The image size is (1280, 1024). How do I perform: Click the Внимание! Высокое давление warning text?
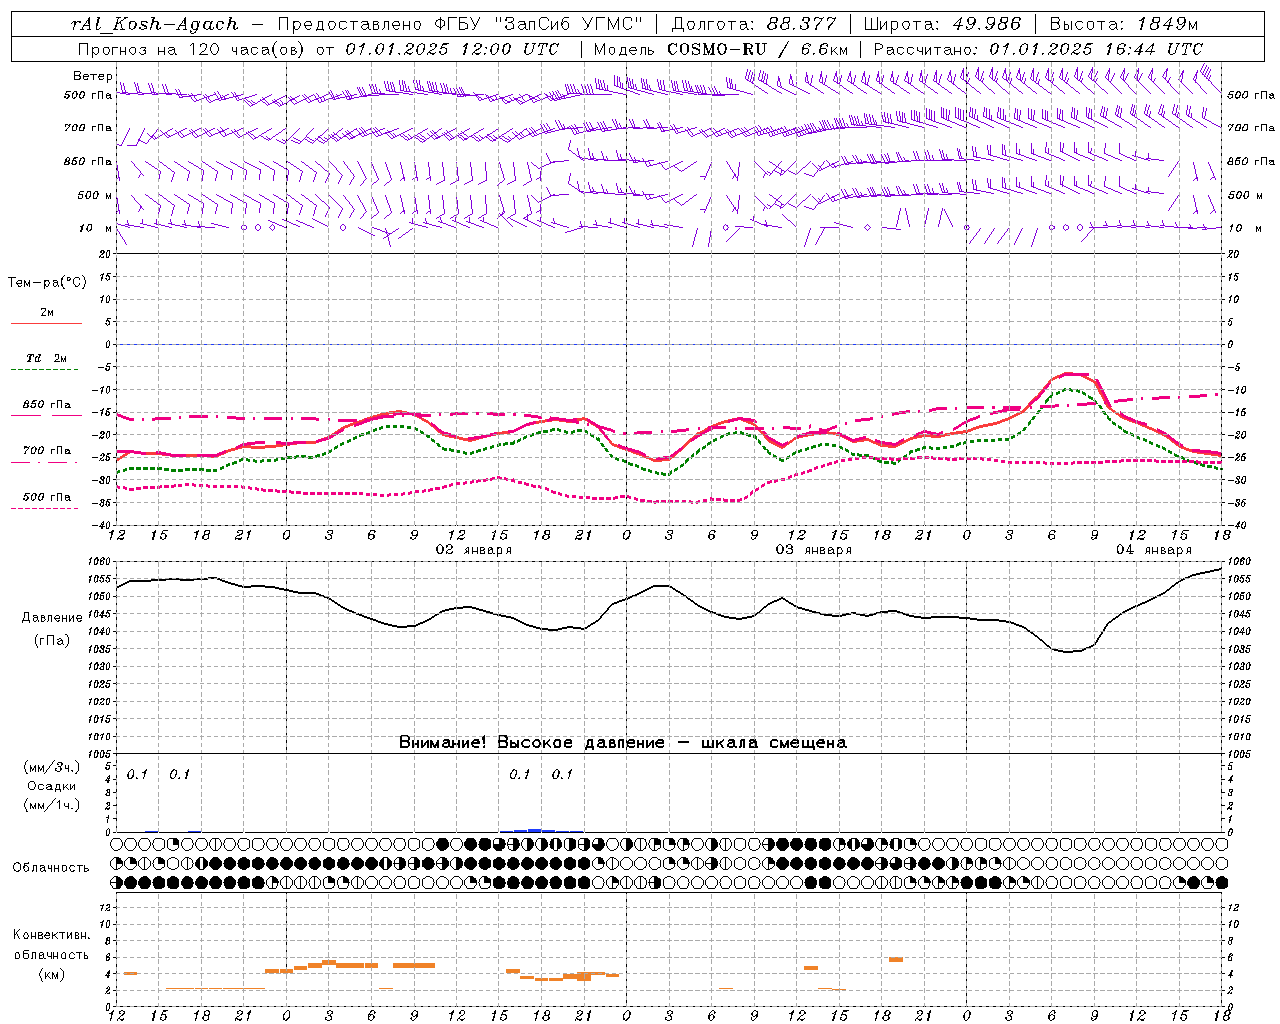pyautogui.click(x=622, y=743)
